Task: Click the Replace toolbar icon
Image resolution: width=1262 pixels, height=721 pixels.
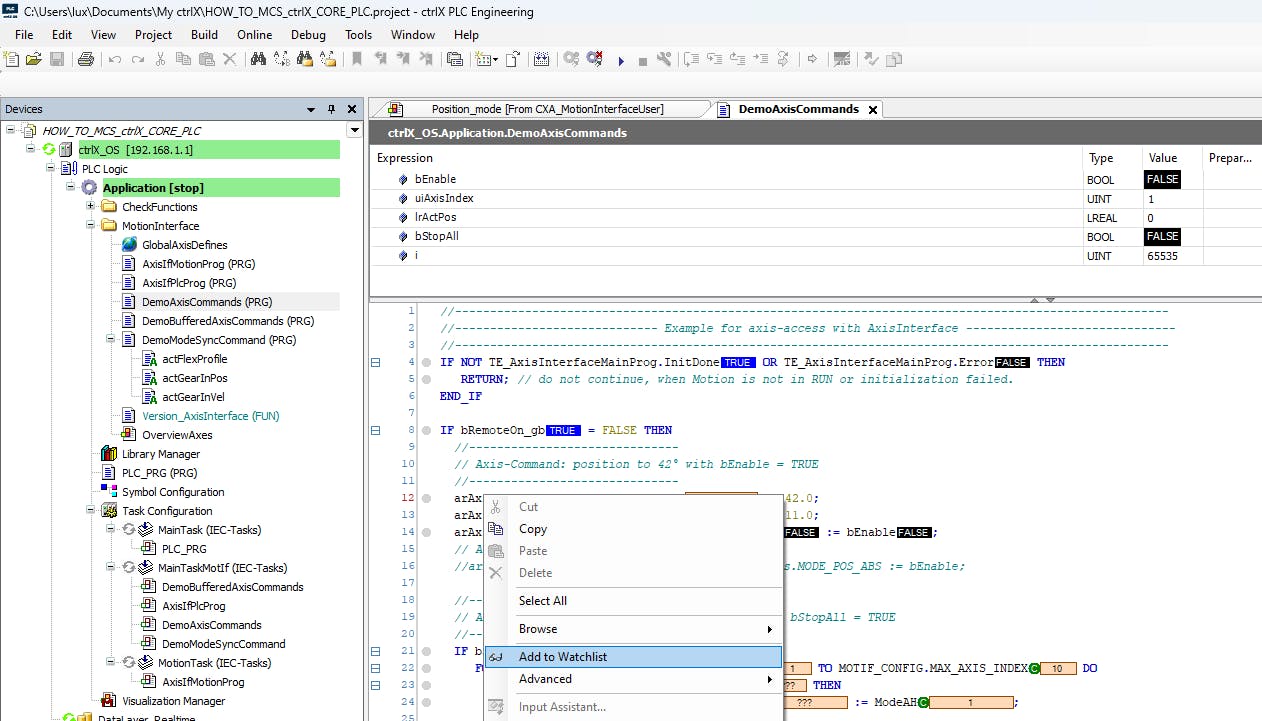Action: tap(281, 60)
